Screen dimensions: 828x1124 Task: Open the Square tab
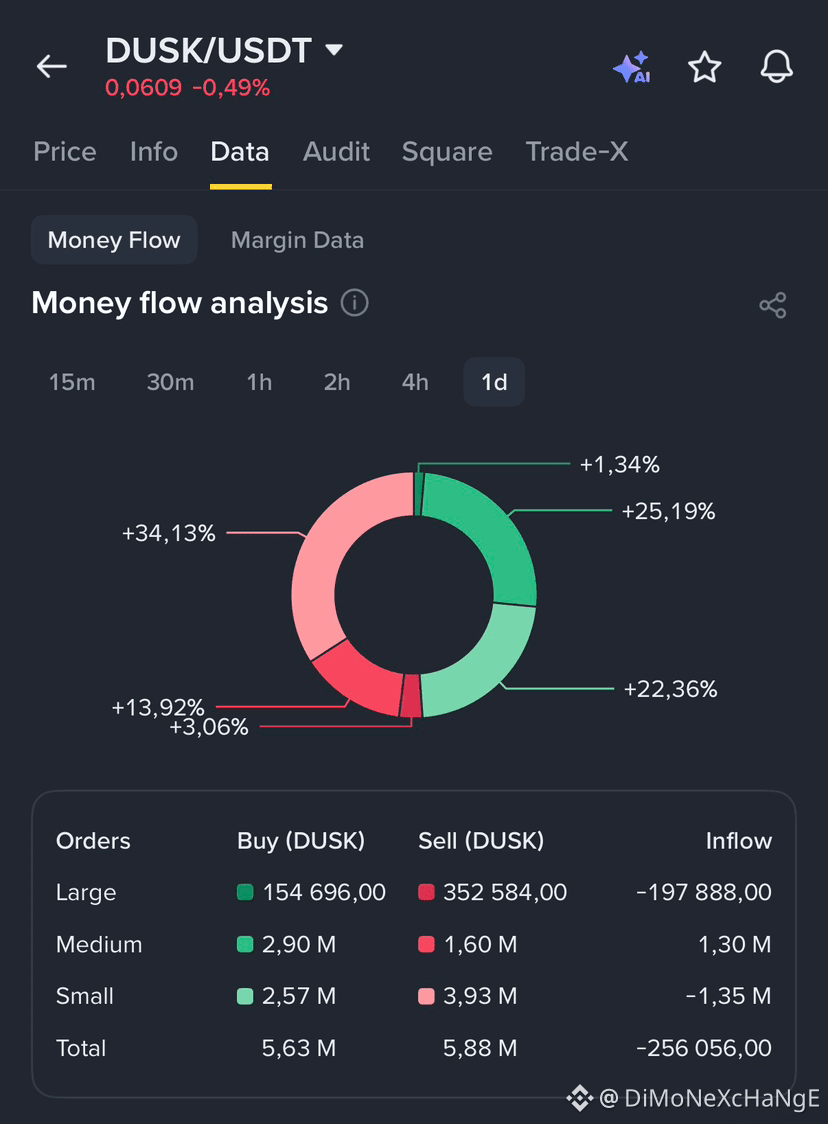[447, 152]
